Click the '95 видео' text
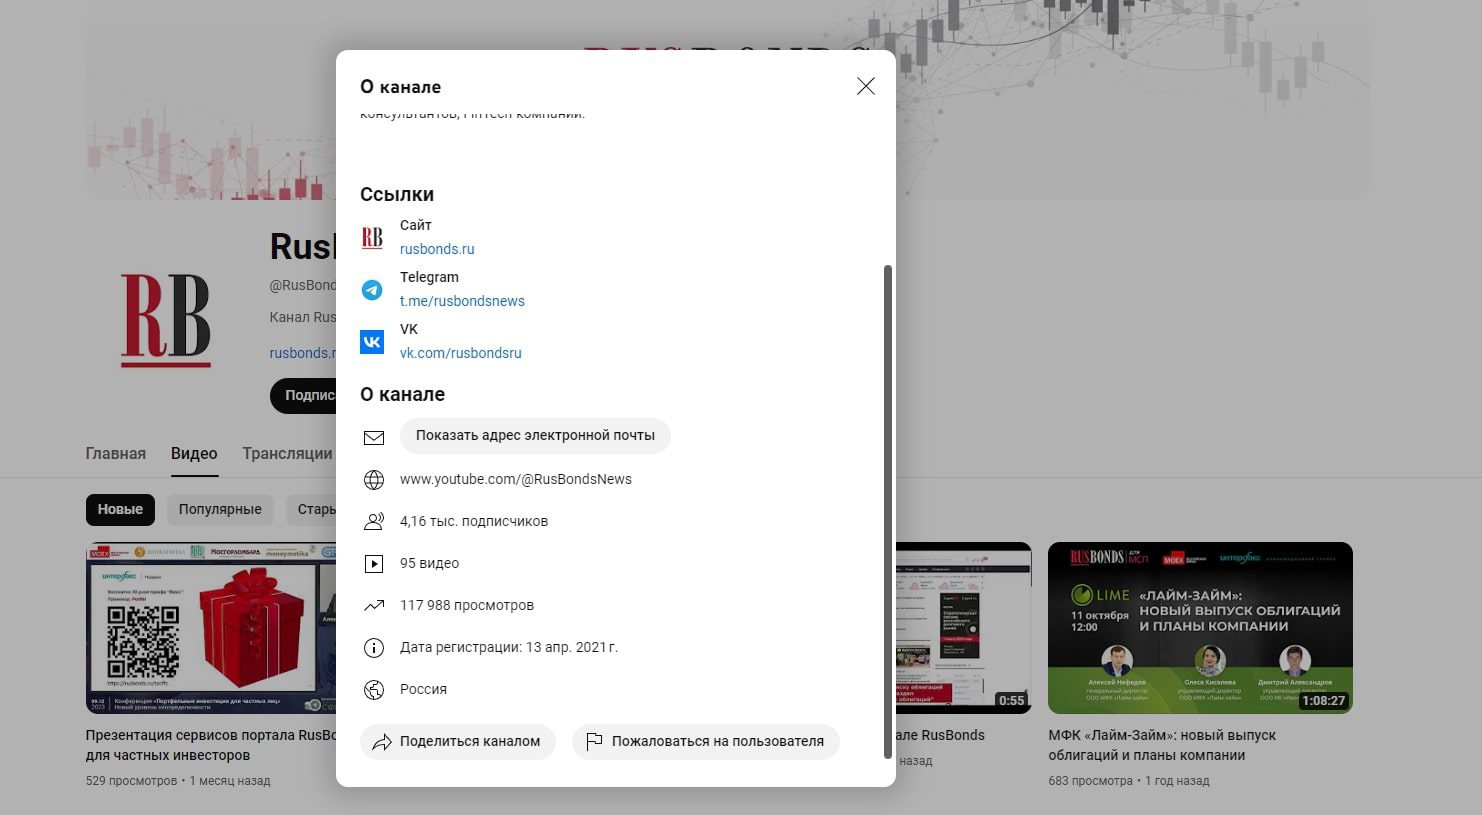Viewport: 1482px width, 815px height. coord(430,564)
